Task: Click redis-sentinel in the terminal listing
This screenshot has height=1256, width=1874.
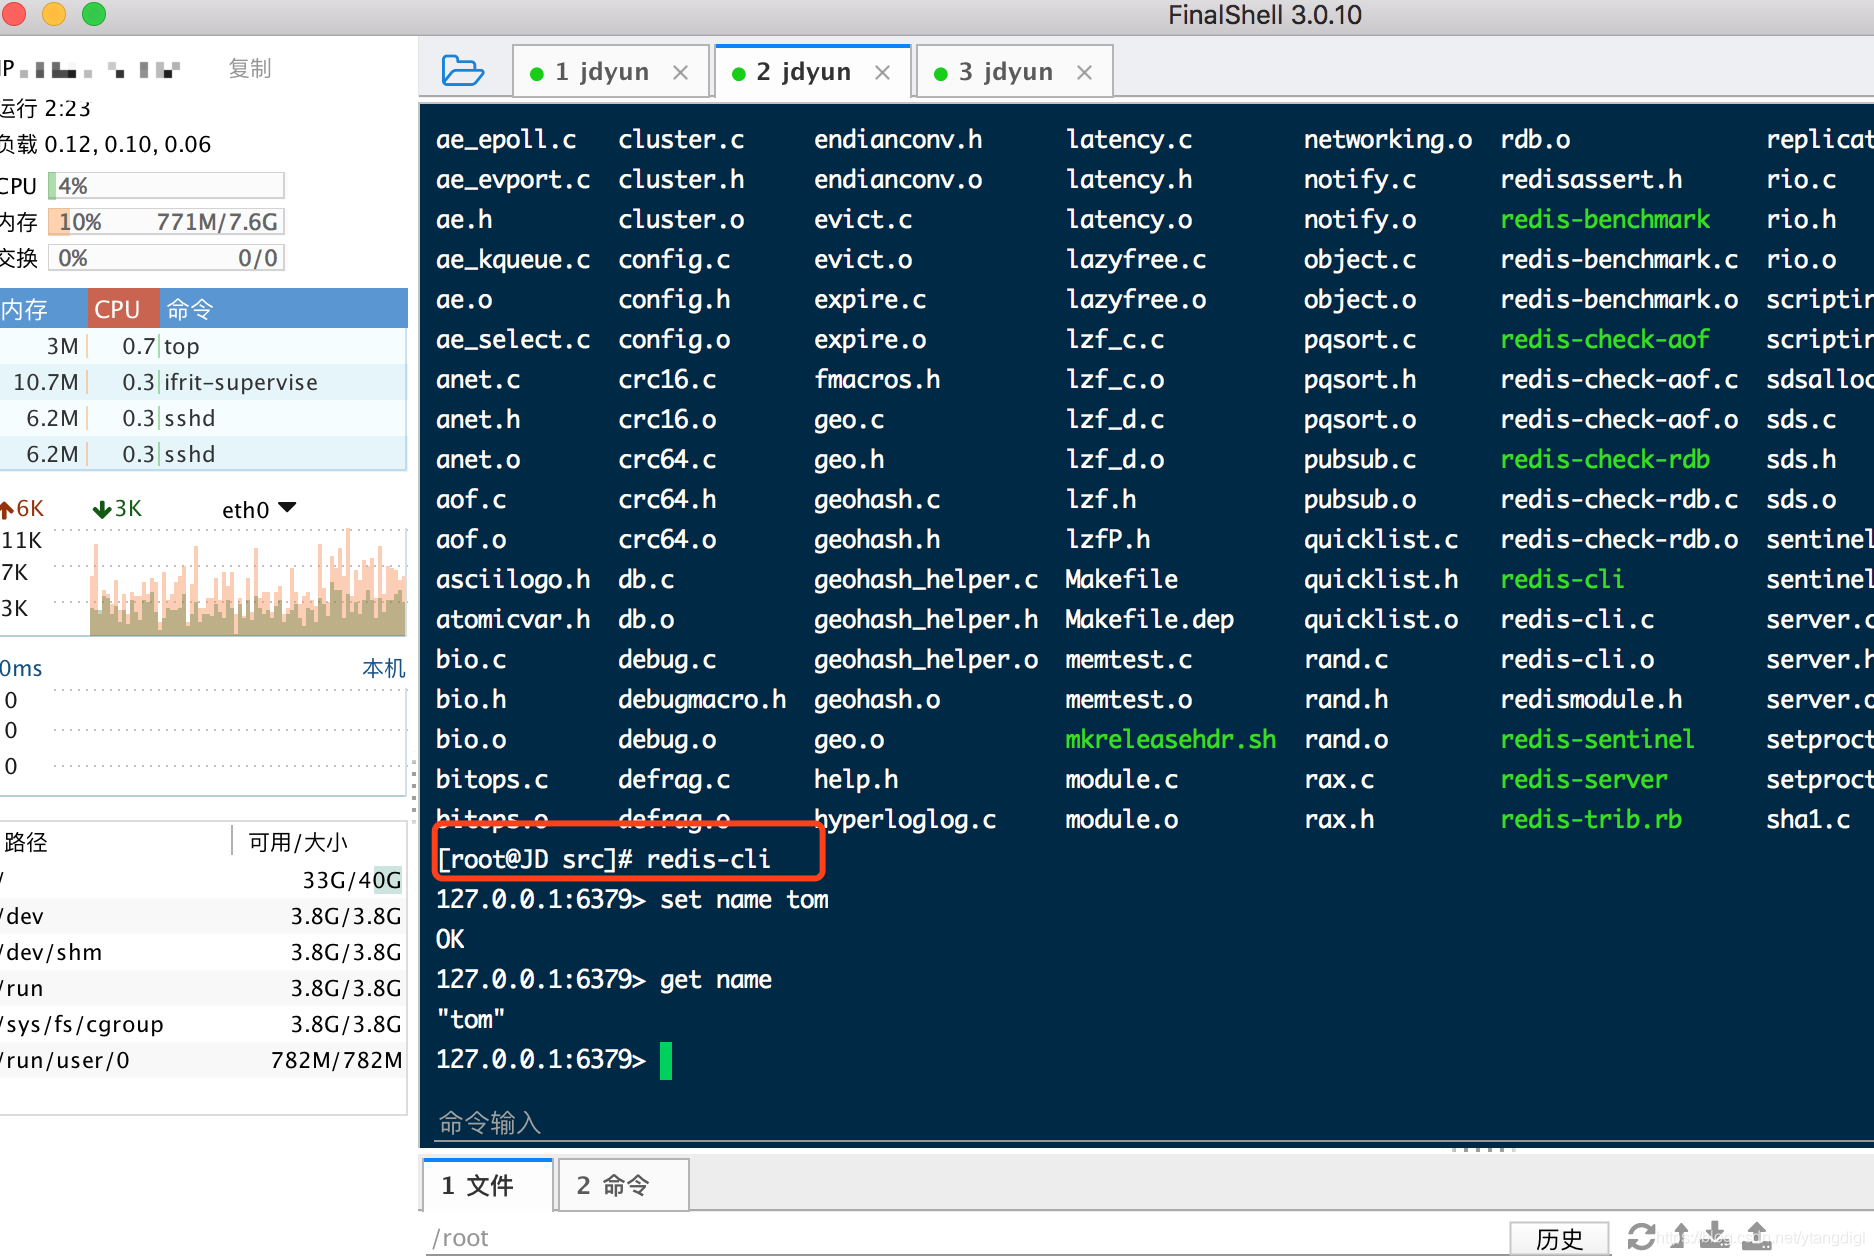Action: 1597,739
